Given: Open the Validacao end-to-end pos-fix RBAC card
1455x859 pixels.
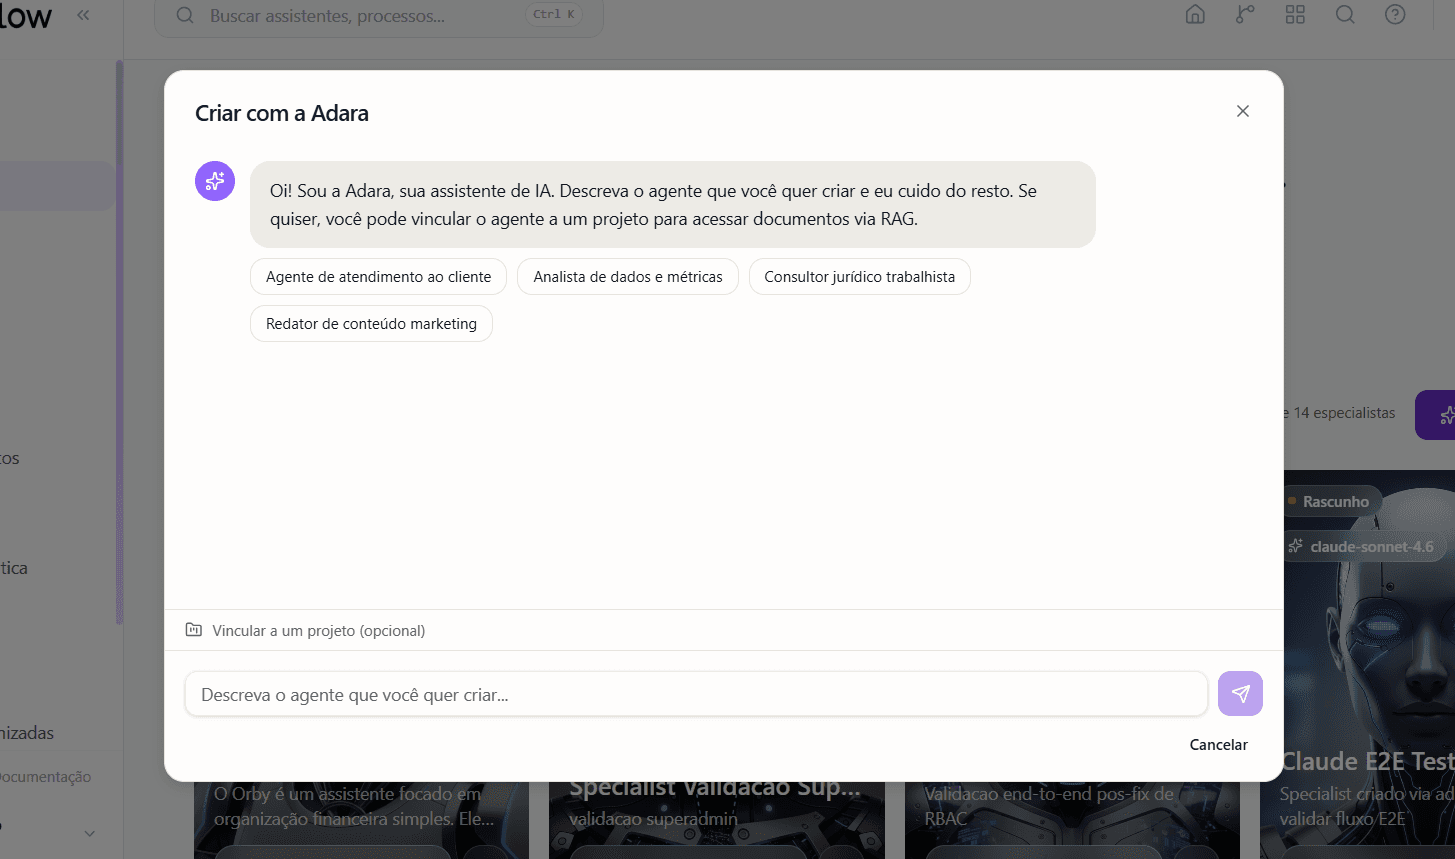Looking at the screenshot, I should tap(1072, 820).
